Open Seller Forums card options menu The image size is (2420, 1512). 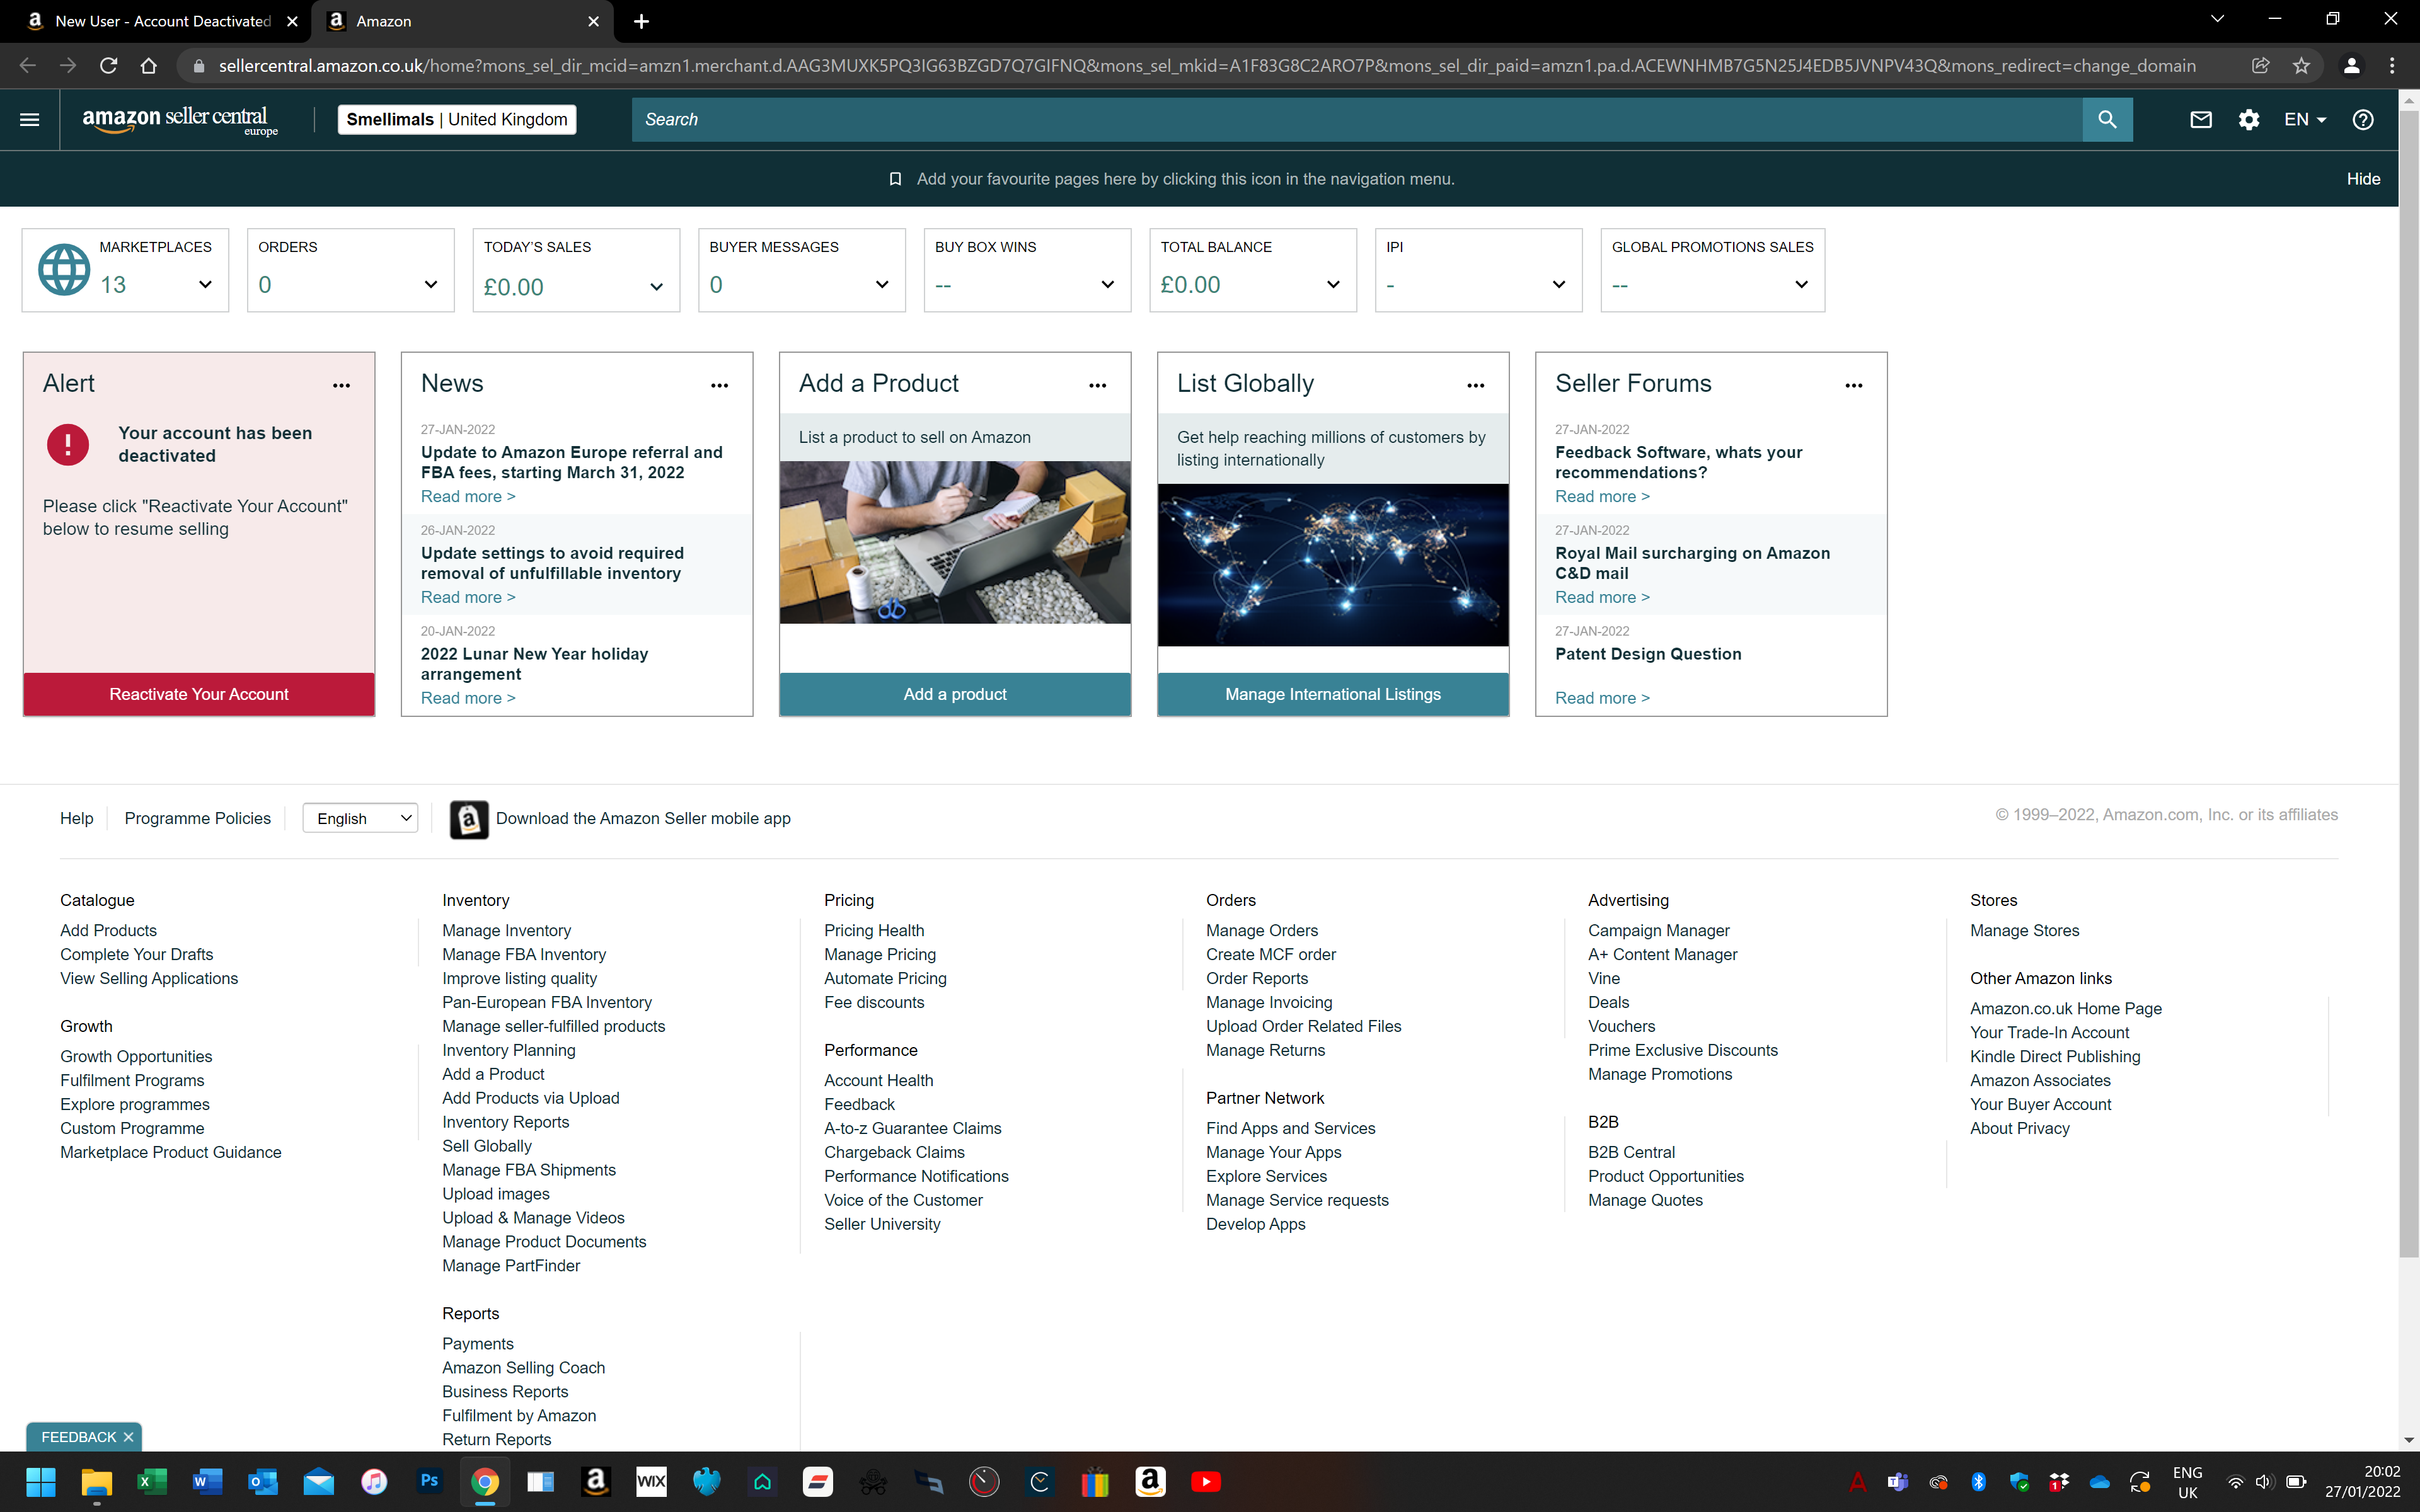click(1853, 385)
